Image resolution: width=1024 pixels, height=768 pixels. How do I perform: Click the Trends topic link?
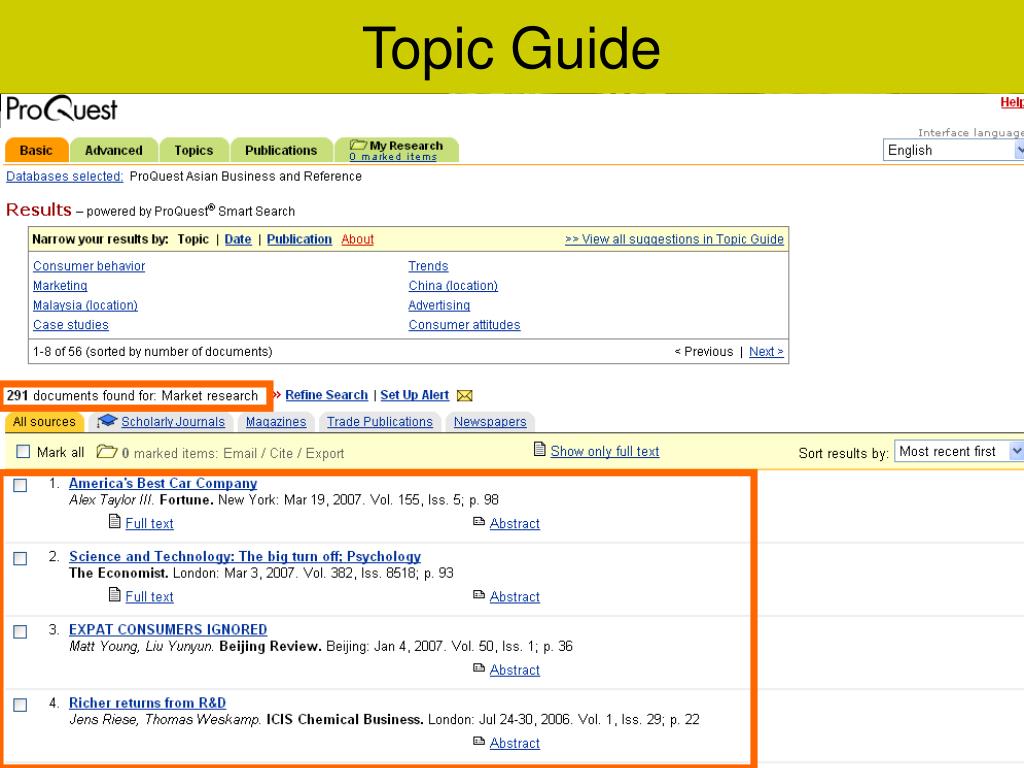coord(428,266)
